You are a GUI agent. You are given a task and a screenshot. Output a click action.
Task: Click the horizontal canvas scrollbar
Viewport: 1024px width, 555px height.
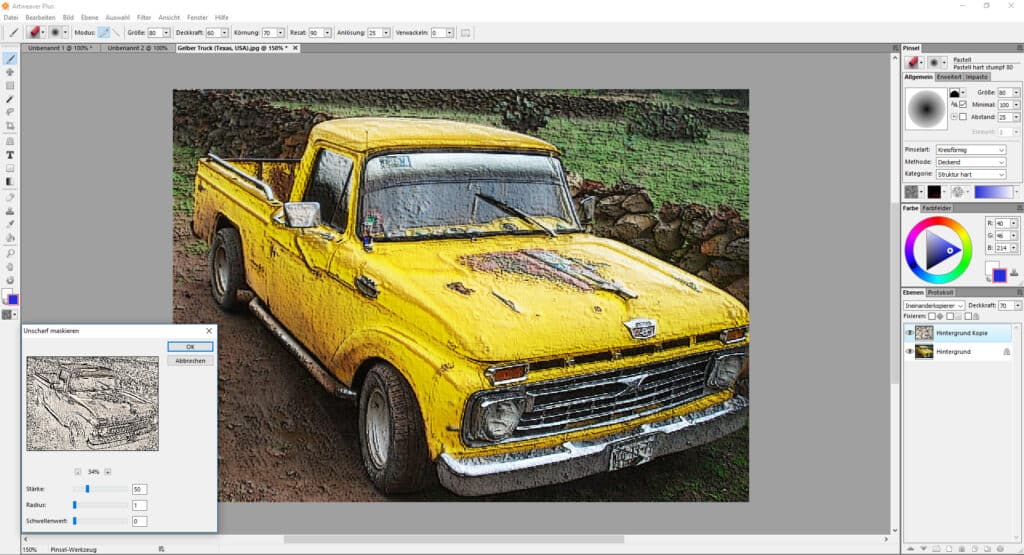454,539
